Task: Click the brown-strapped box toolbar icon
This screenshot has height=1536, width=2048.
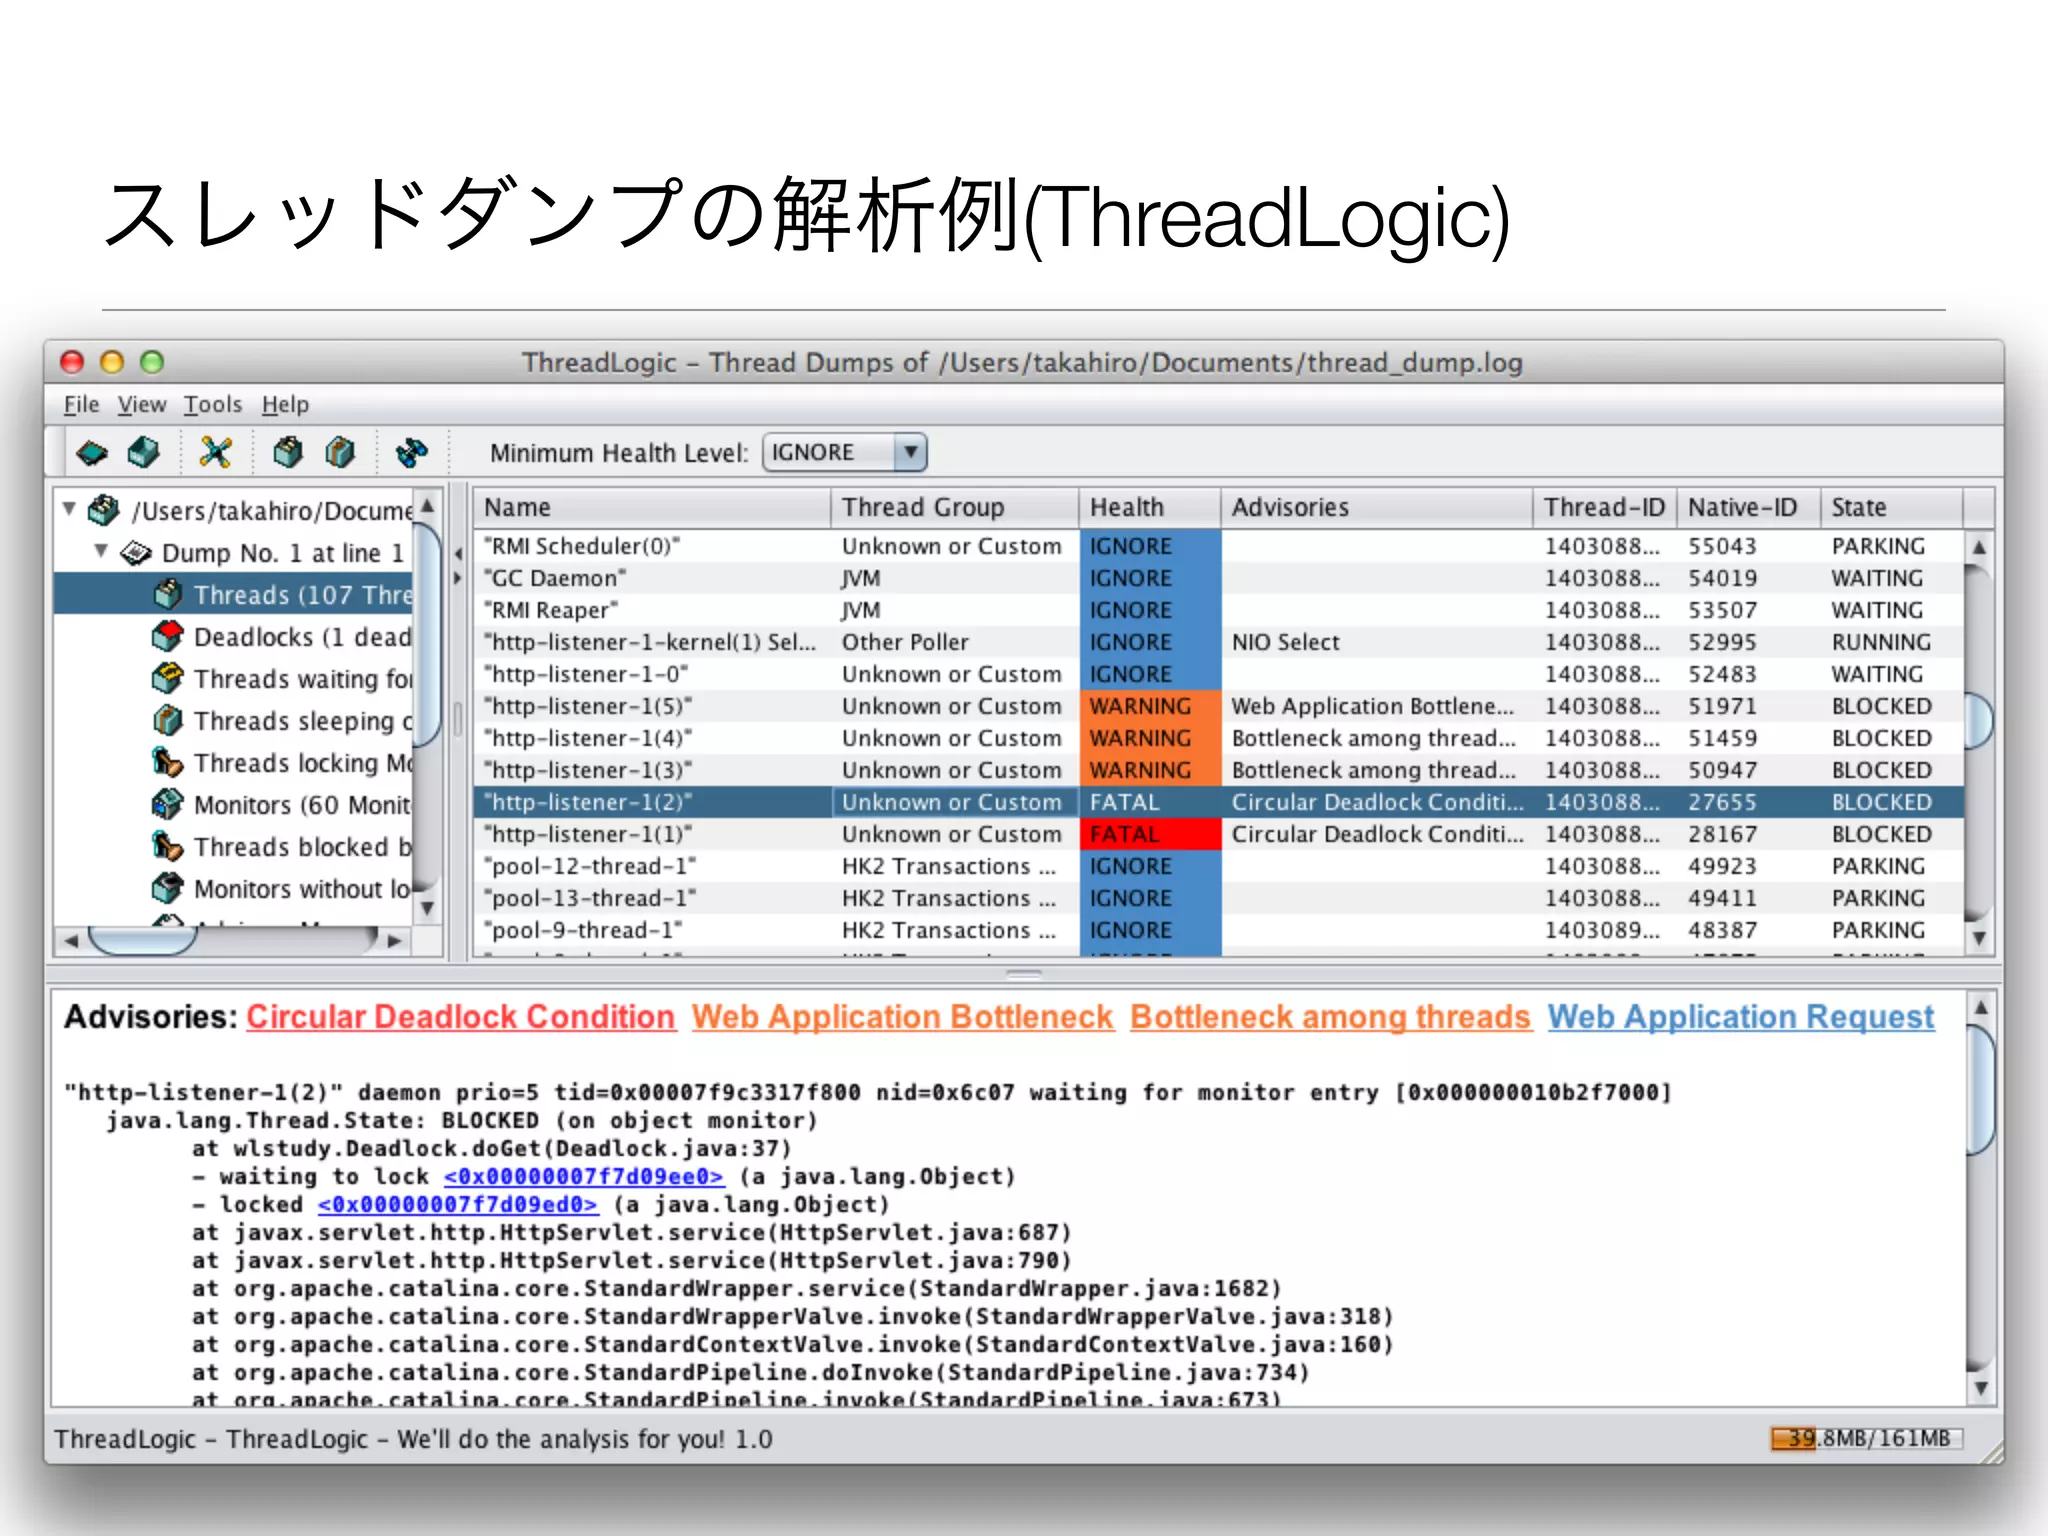Action: click(x=340, y=453)
